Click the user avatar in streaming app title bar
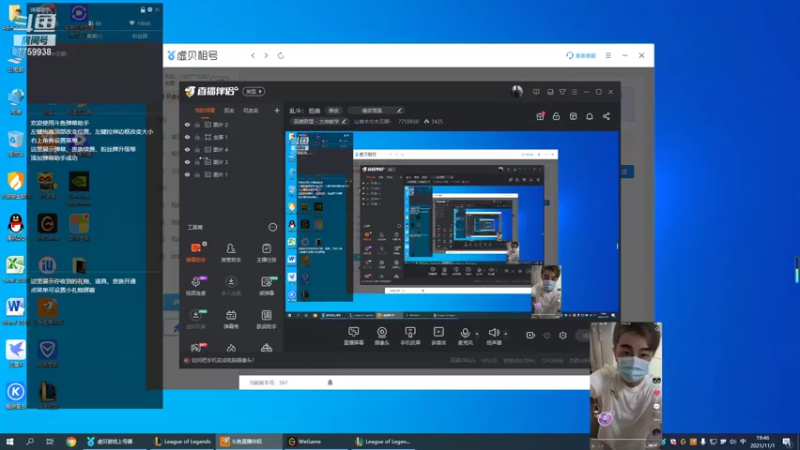The width and height of the screenshot is (800, 450). coord(517,91)
